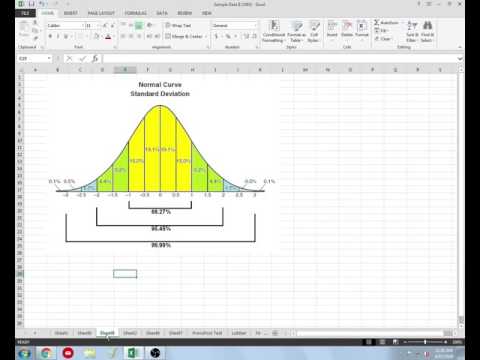Click the Paste icon in Clipboard group
This screenshot has width=480, height=360.
coord(24,29)
